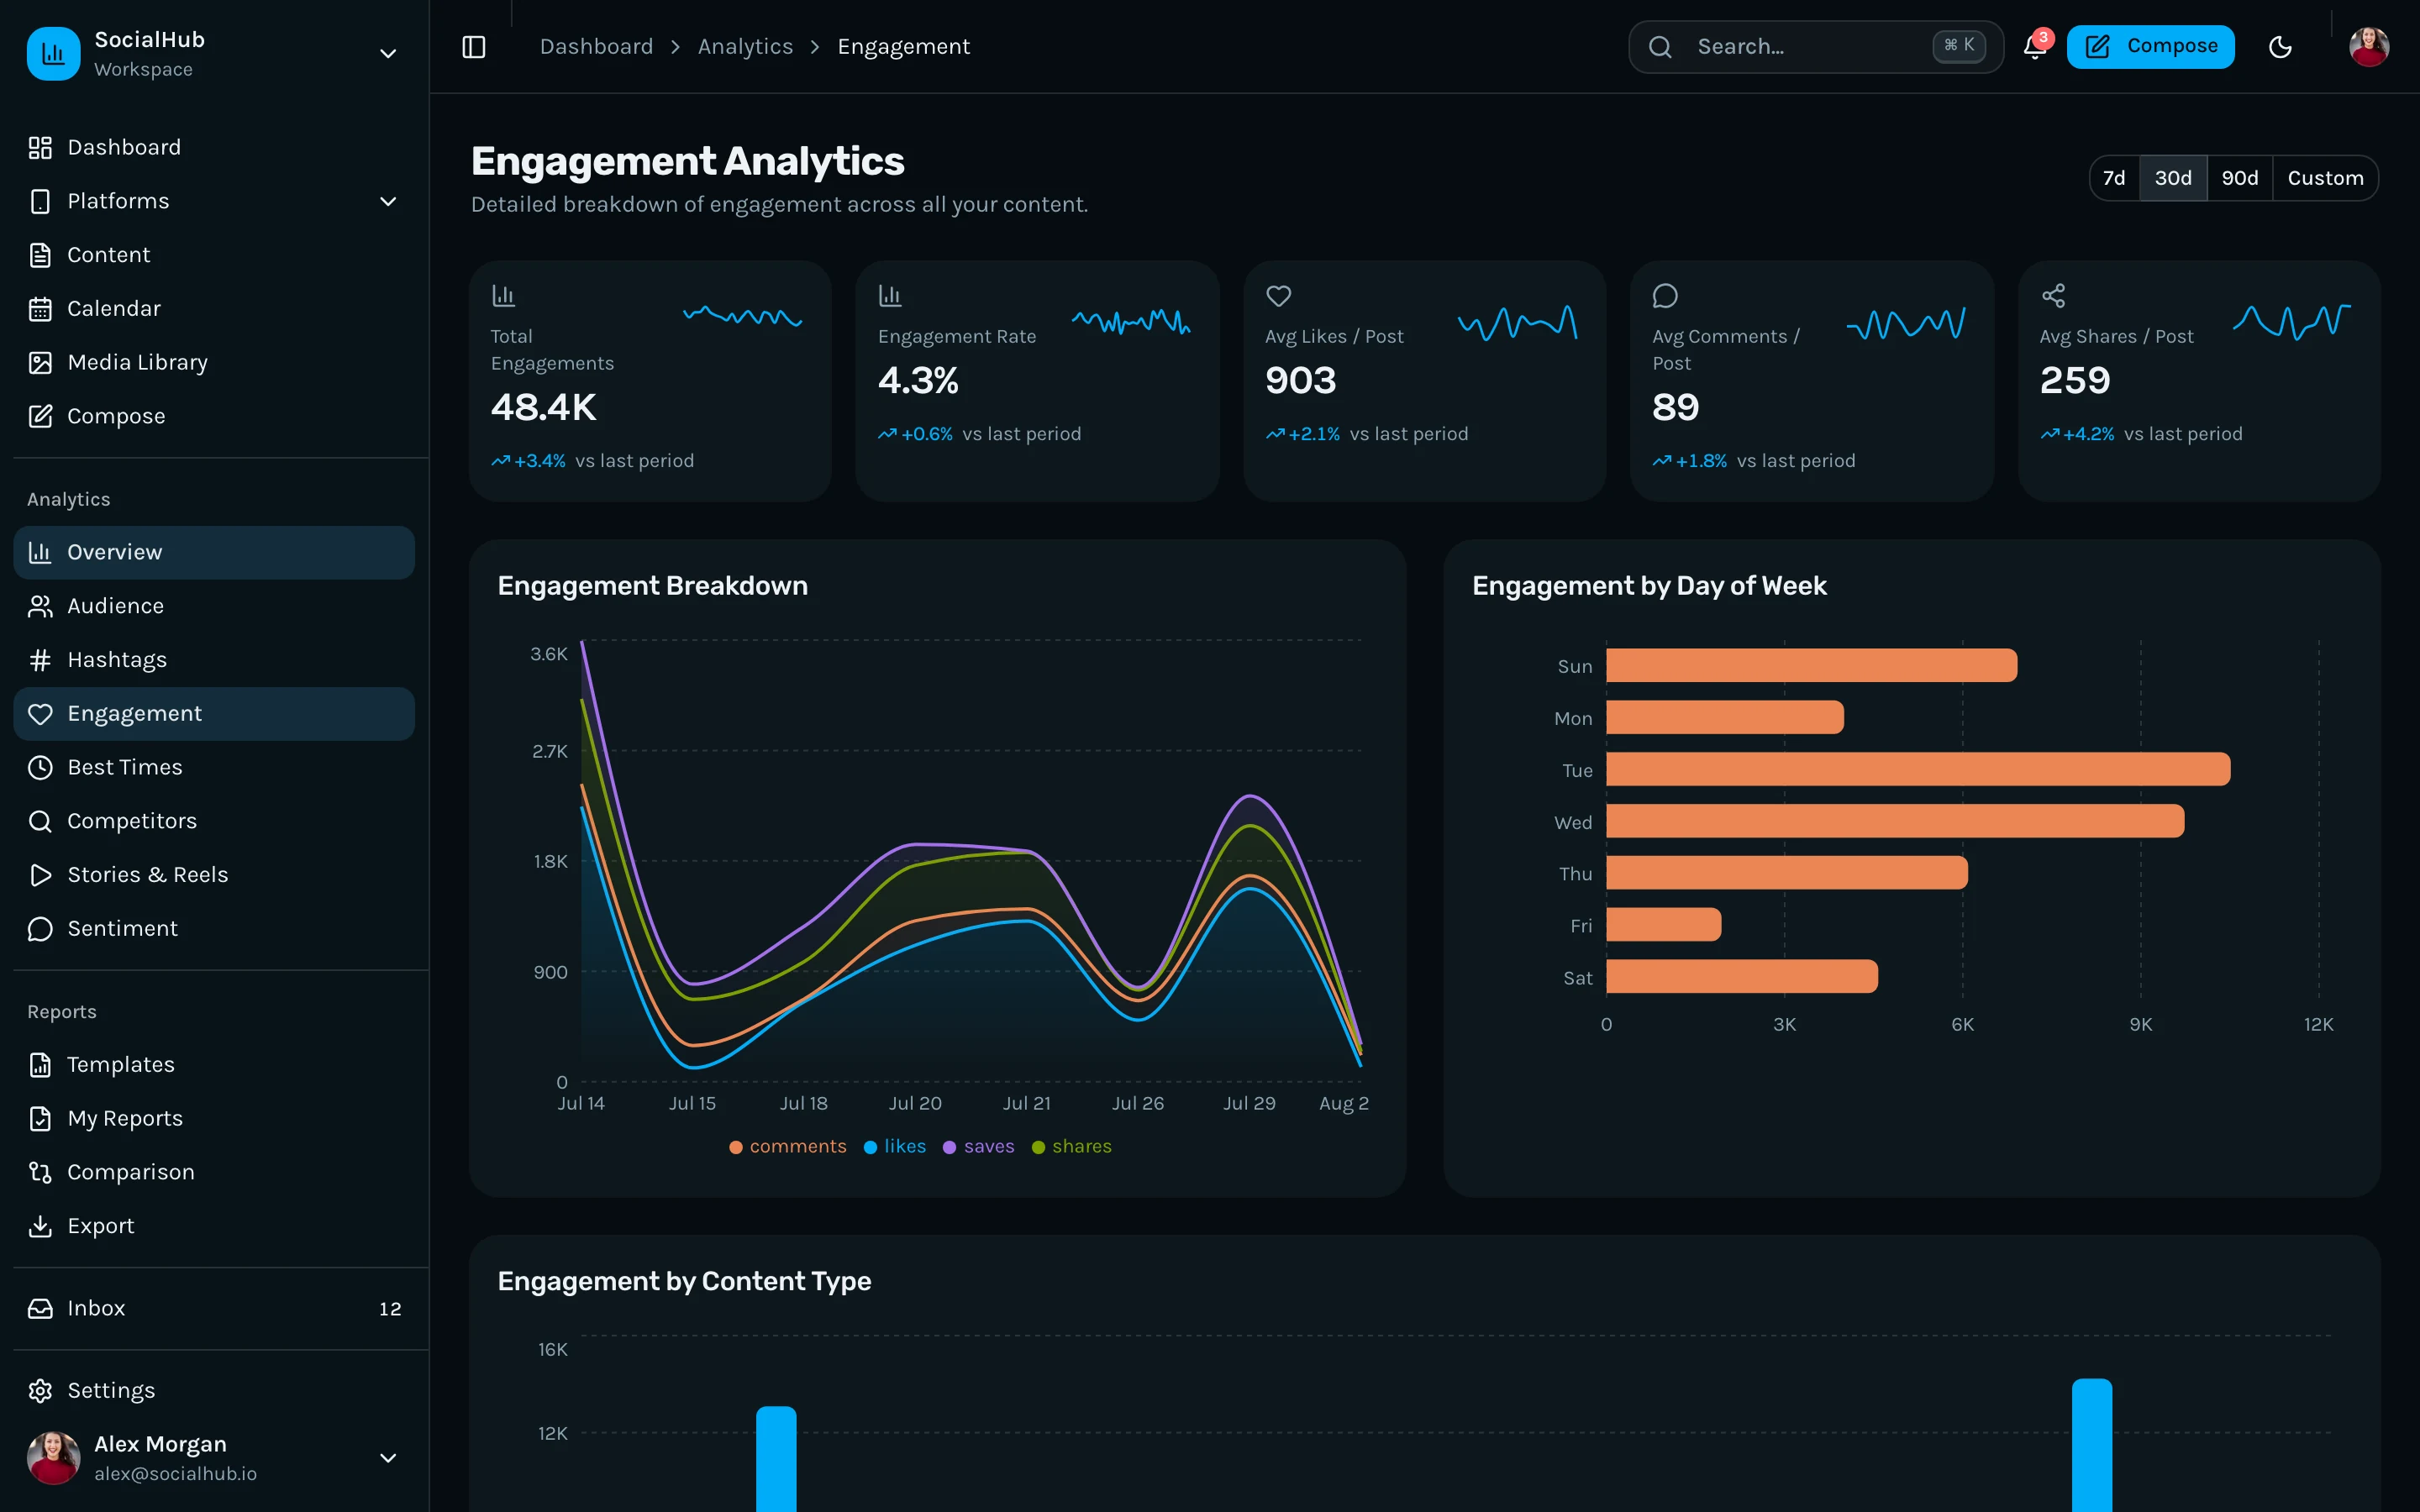Viewport: 2420px width, 1512px height.
Task: Toggle the sidebar panel icon
Action: (474, 47)
